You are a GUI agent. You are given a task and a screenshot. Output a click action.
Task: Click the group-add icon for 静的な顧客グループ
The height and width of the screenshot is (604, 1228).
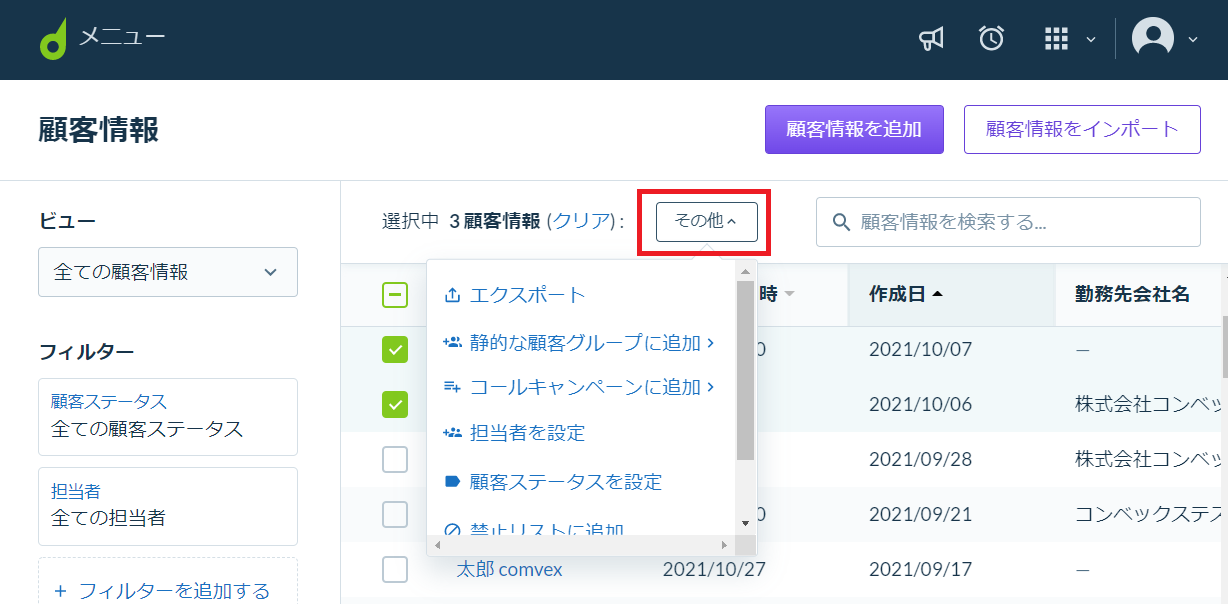click(x=452, y=342)
